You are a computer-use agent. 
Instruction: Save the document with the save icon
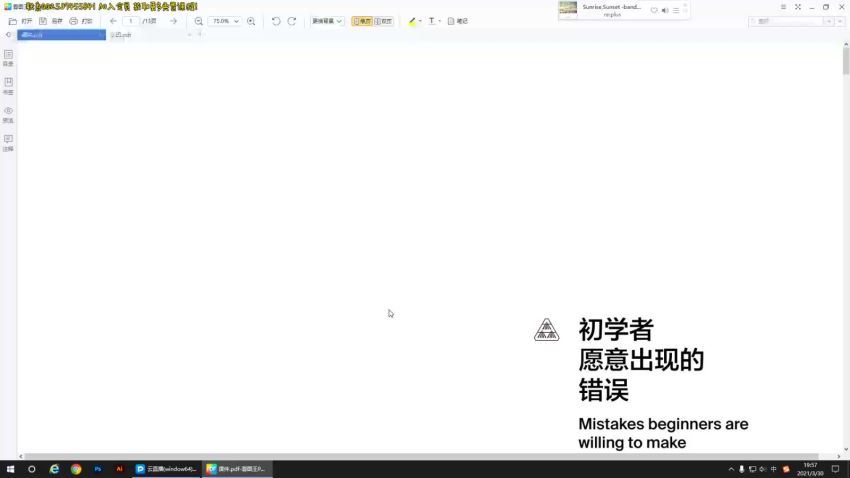tap(43, 21)
